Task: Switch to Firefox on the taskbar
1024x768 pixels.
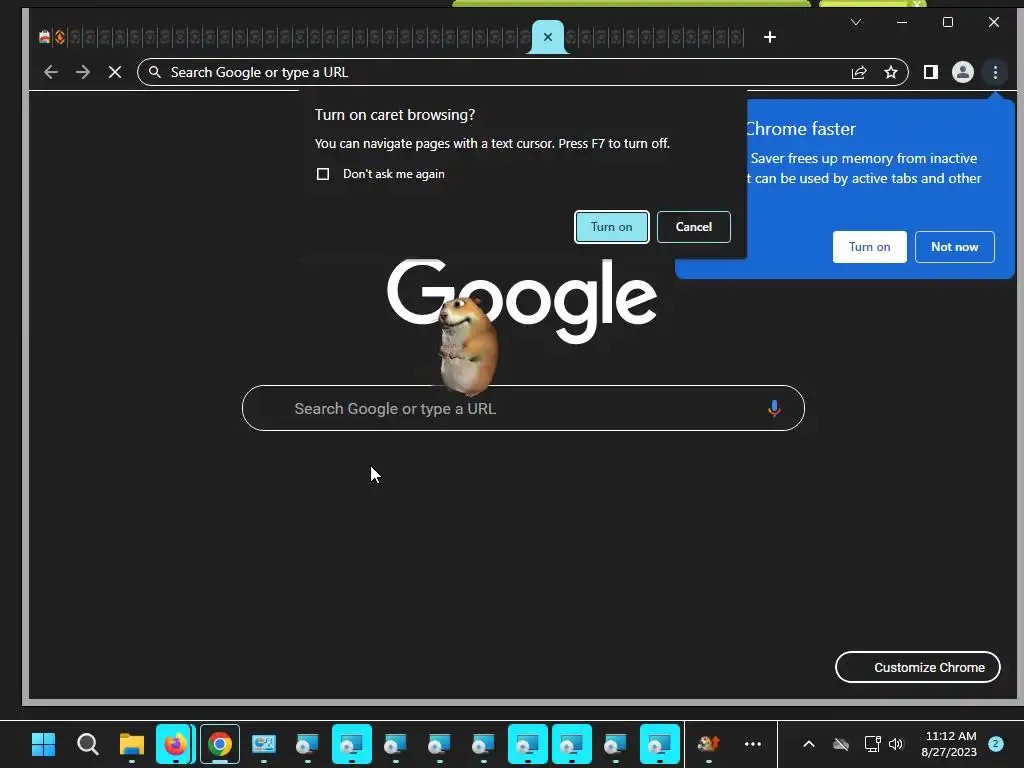Action: coord(175,744)
